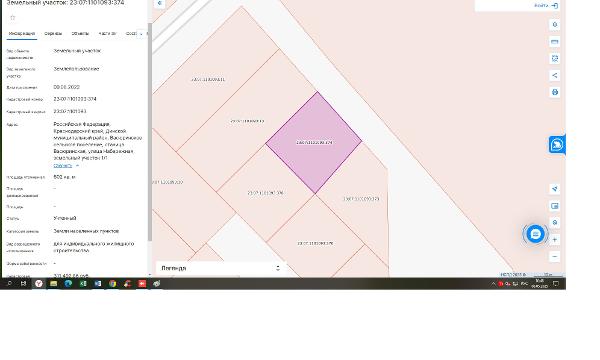Click the login arrow icon at top right
Viewport: 600px width, 360px height.
(555, 6)
